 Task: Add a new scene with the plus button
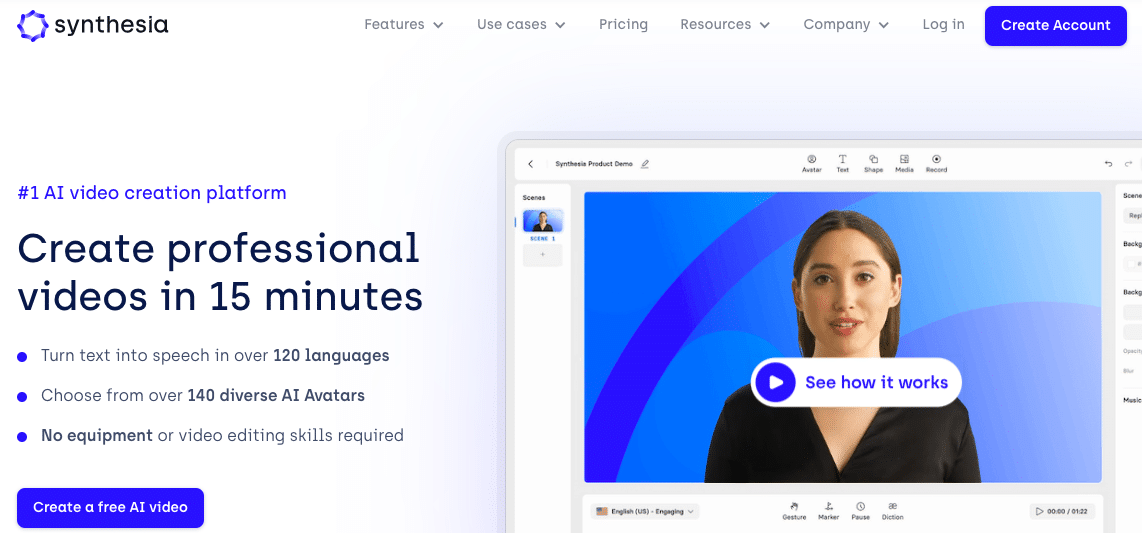tap(543, 256)
